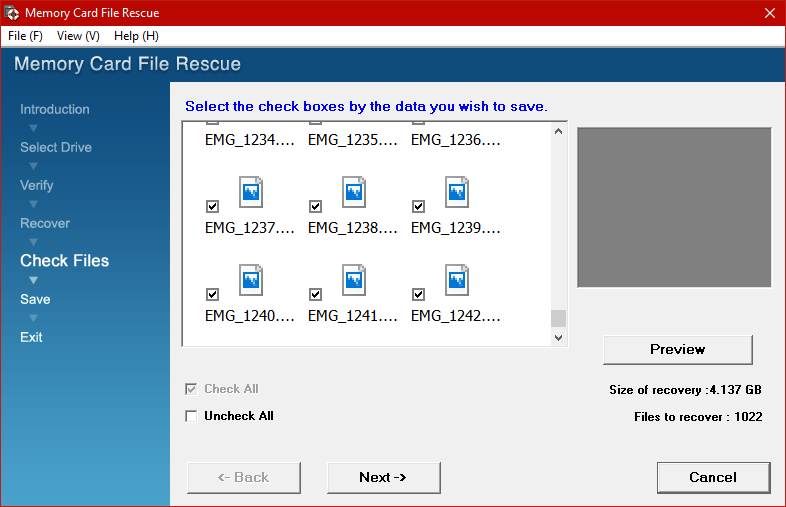
Task: Uncheck the EMG_1241 checkbox
Action: coord(315,294)
